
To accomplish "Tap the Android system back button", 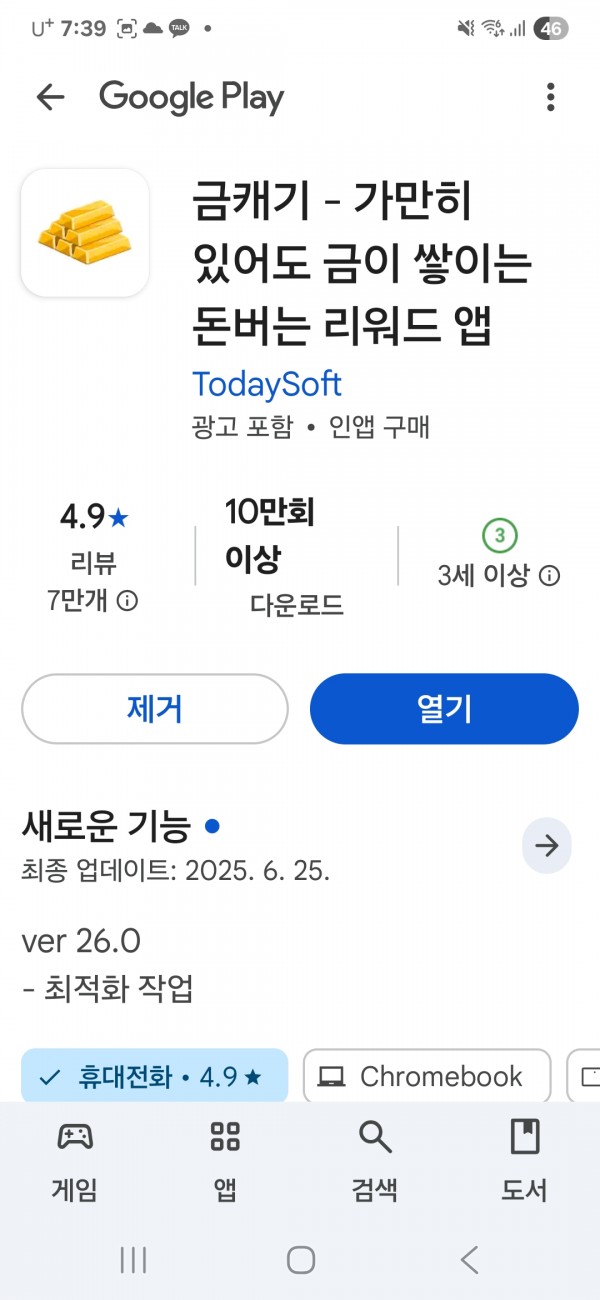I will (469, 1260).
